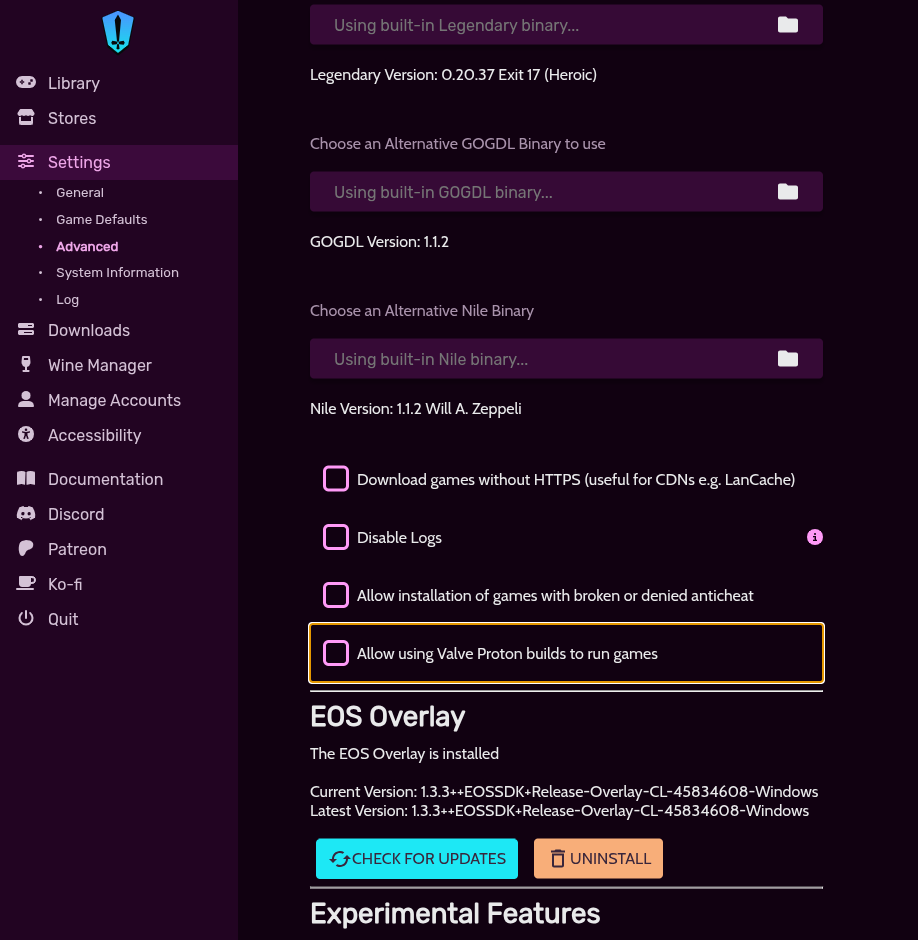Click folder icon for Nile binary

point(788,359)
